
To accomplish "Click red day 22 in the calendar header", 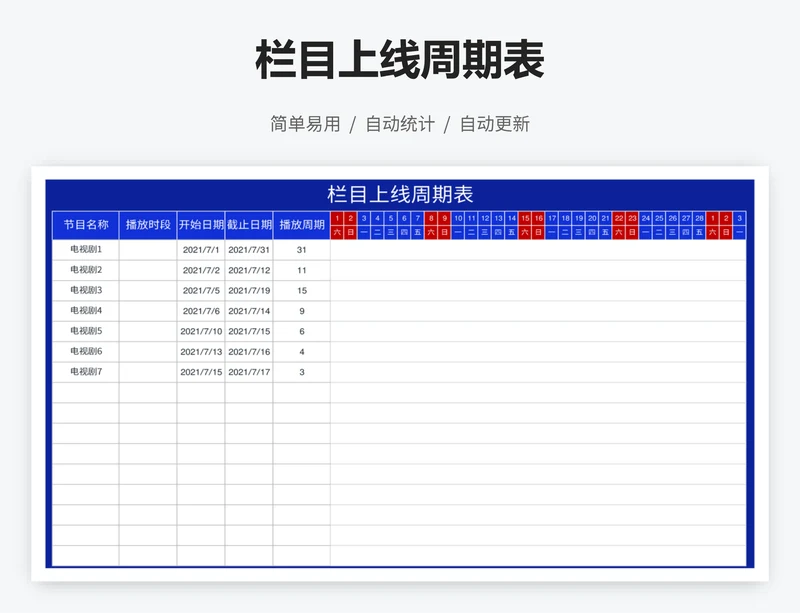I will [619, 218].
